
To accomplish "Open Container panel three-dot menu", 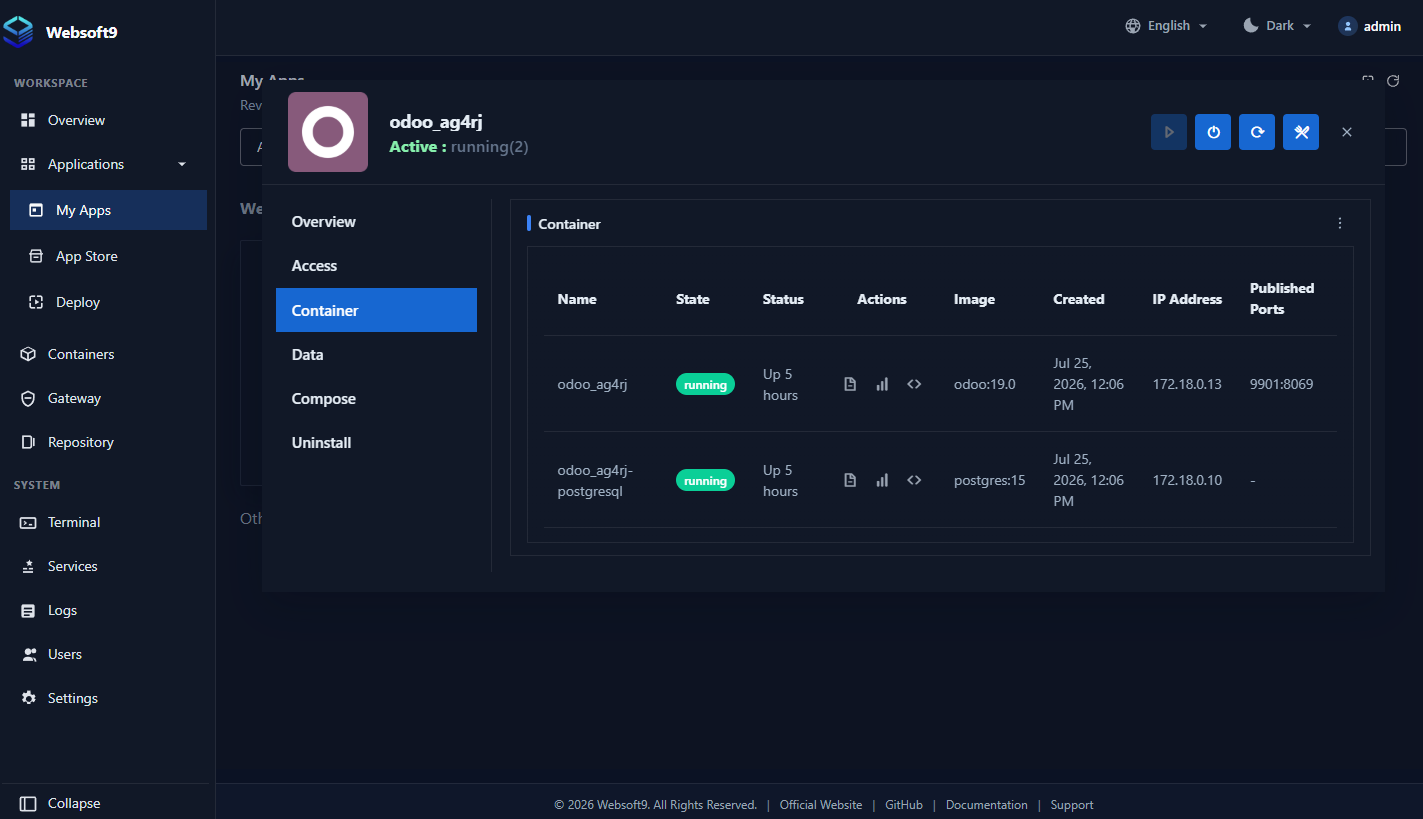I will point(1340,223).
